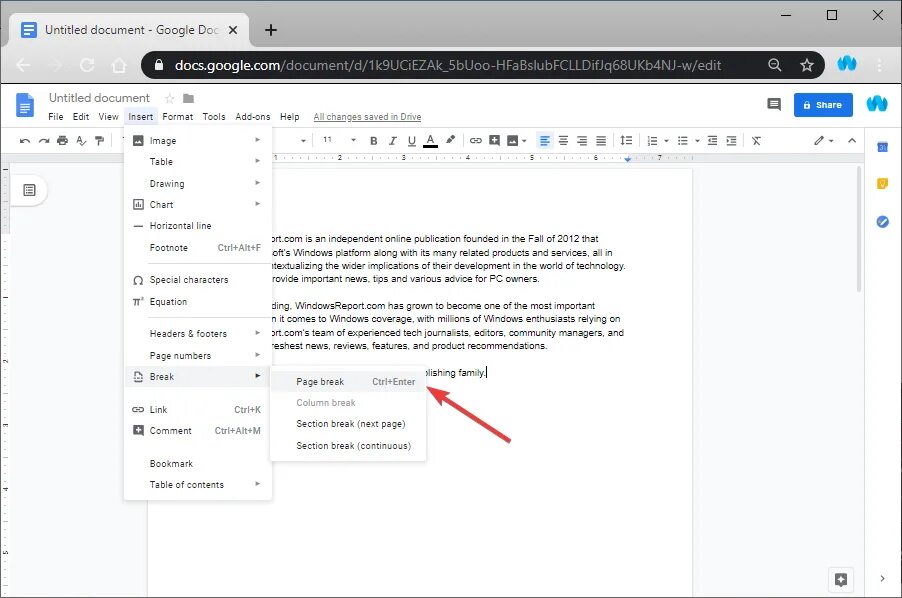Expand side panel with bottom chevron
Viewport: 902px width, 598px height.
(x=882, y=578)
